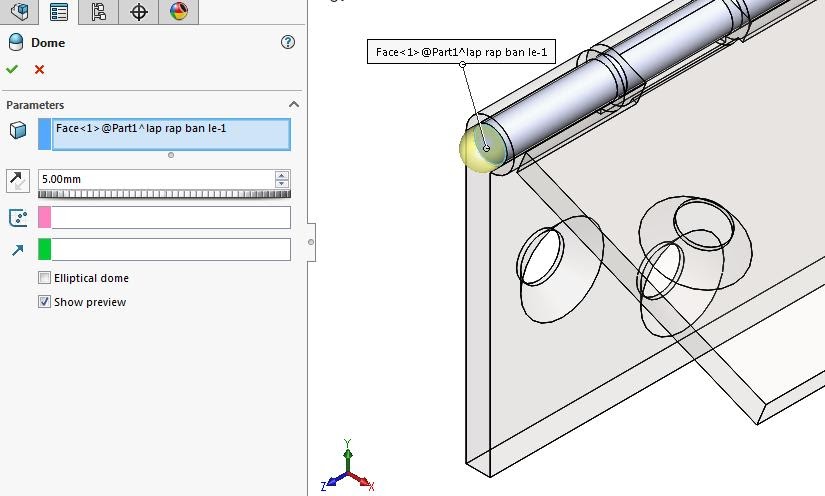
Task: Open Dome help question mark
Action: [288, 42]
